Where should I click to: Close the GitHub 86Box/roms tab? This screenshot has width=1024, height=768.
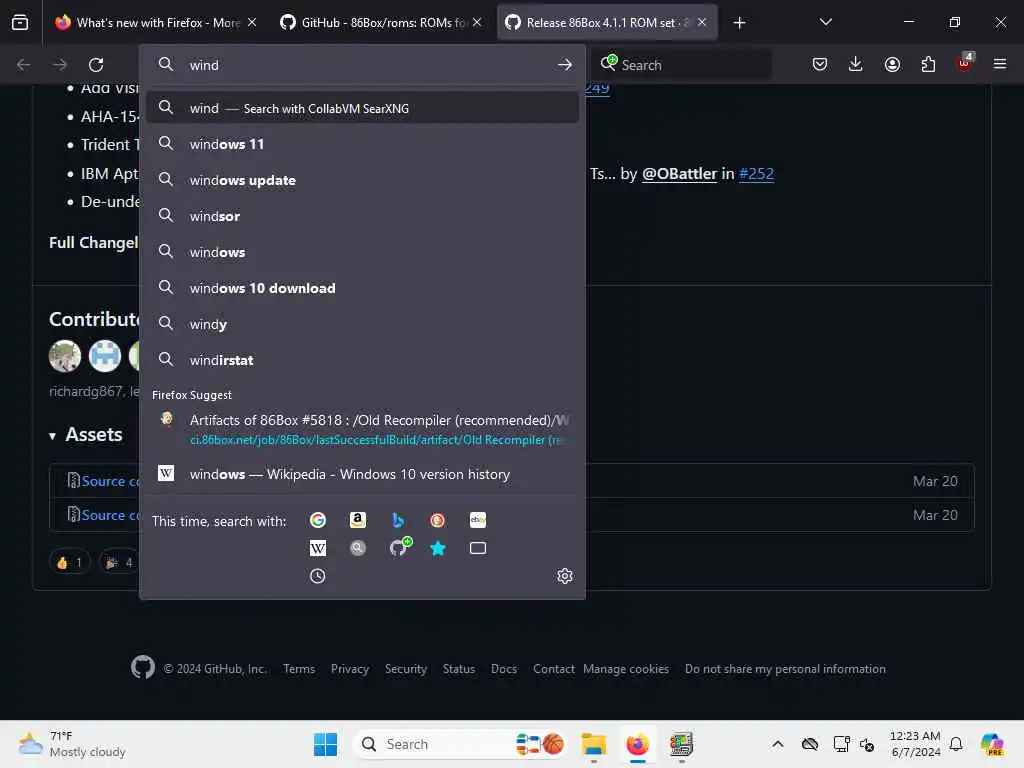pos(477,22)
